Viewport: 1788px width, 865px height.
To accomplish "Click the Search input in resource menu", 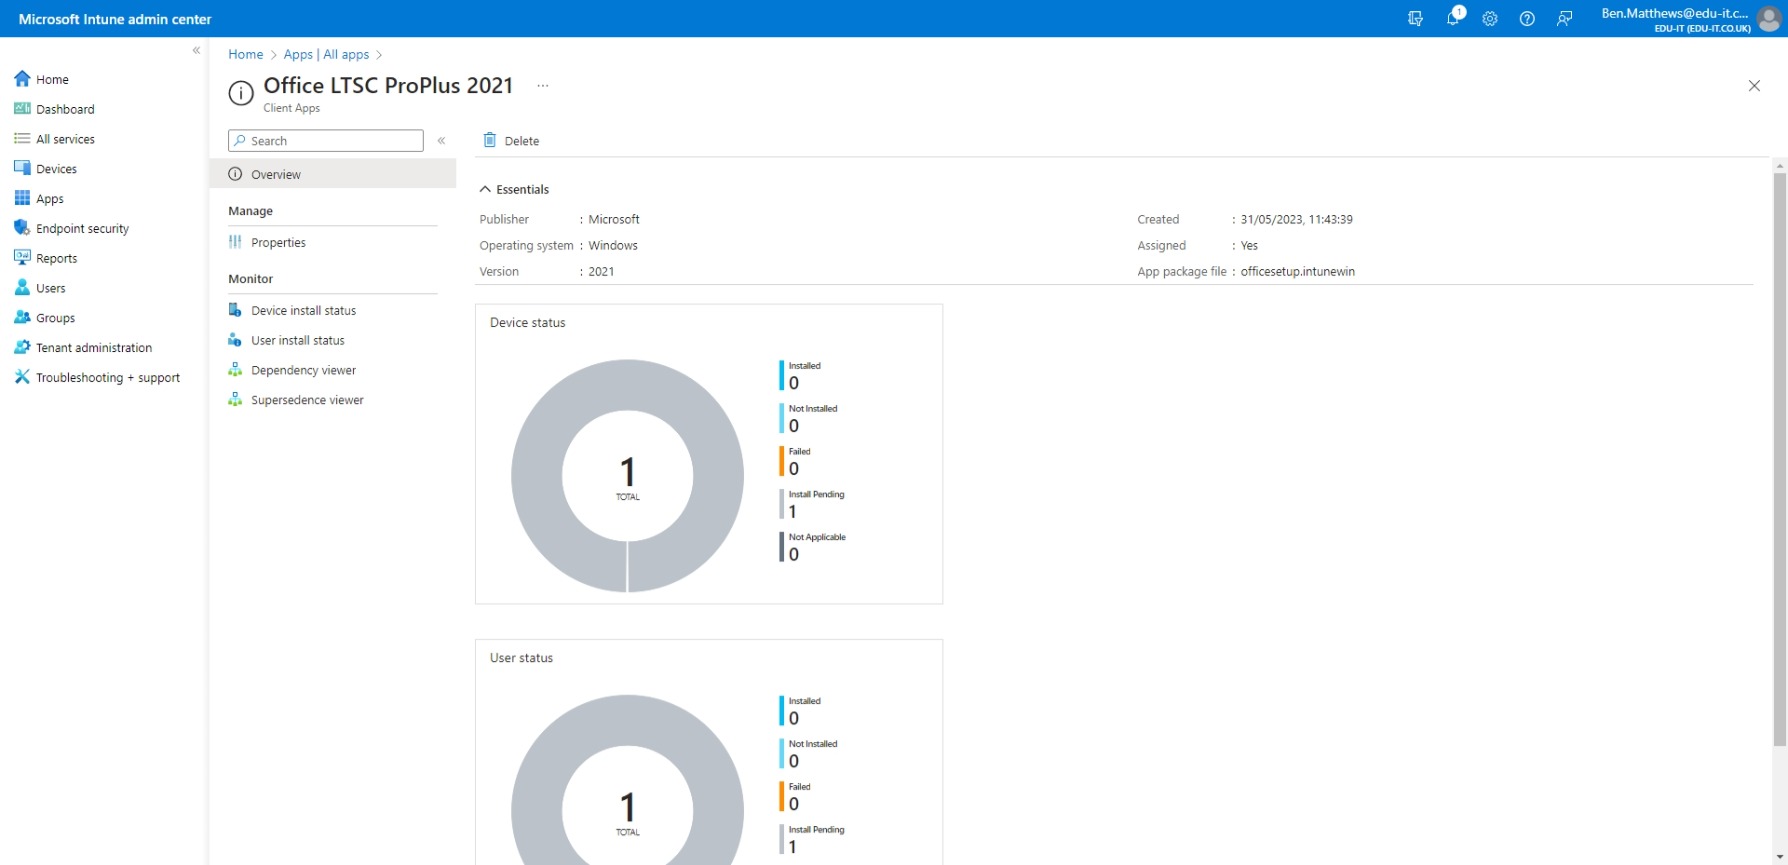I will coord(326,141).
